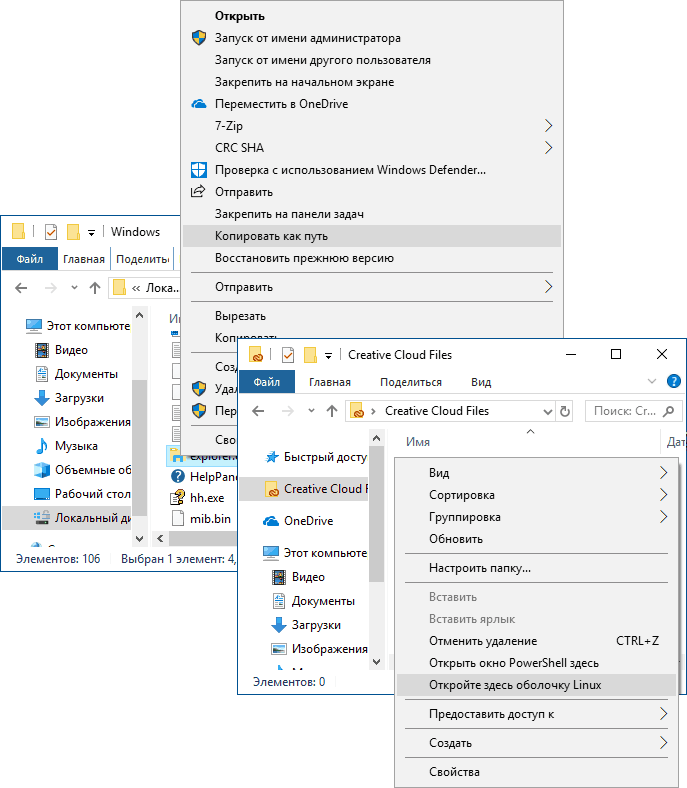The height and width of the screenshot is (788, 687).
Task: Choose Открыть окно PowerShell здесь
Action: pyautogui.click(x=536, y=663)
